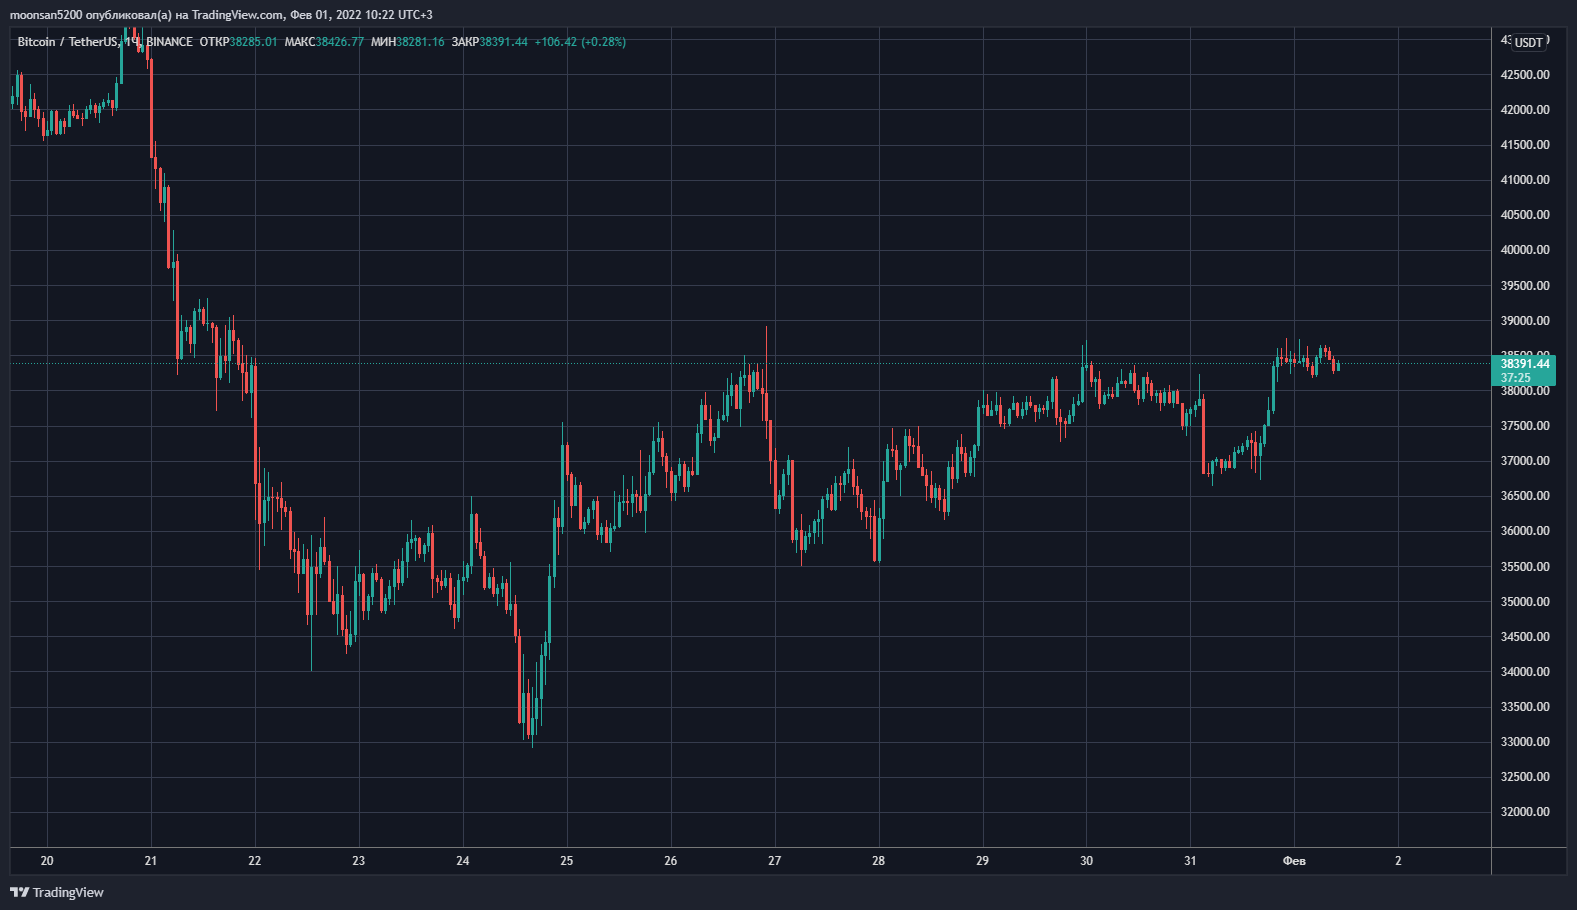Screen dimensions: 1577x910
Task: Click the open value 38285.01
Action: pos(253,42)
